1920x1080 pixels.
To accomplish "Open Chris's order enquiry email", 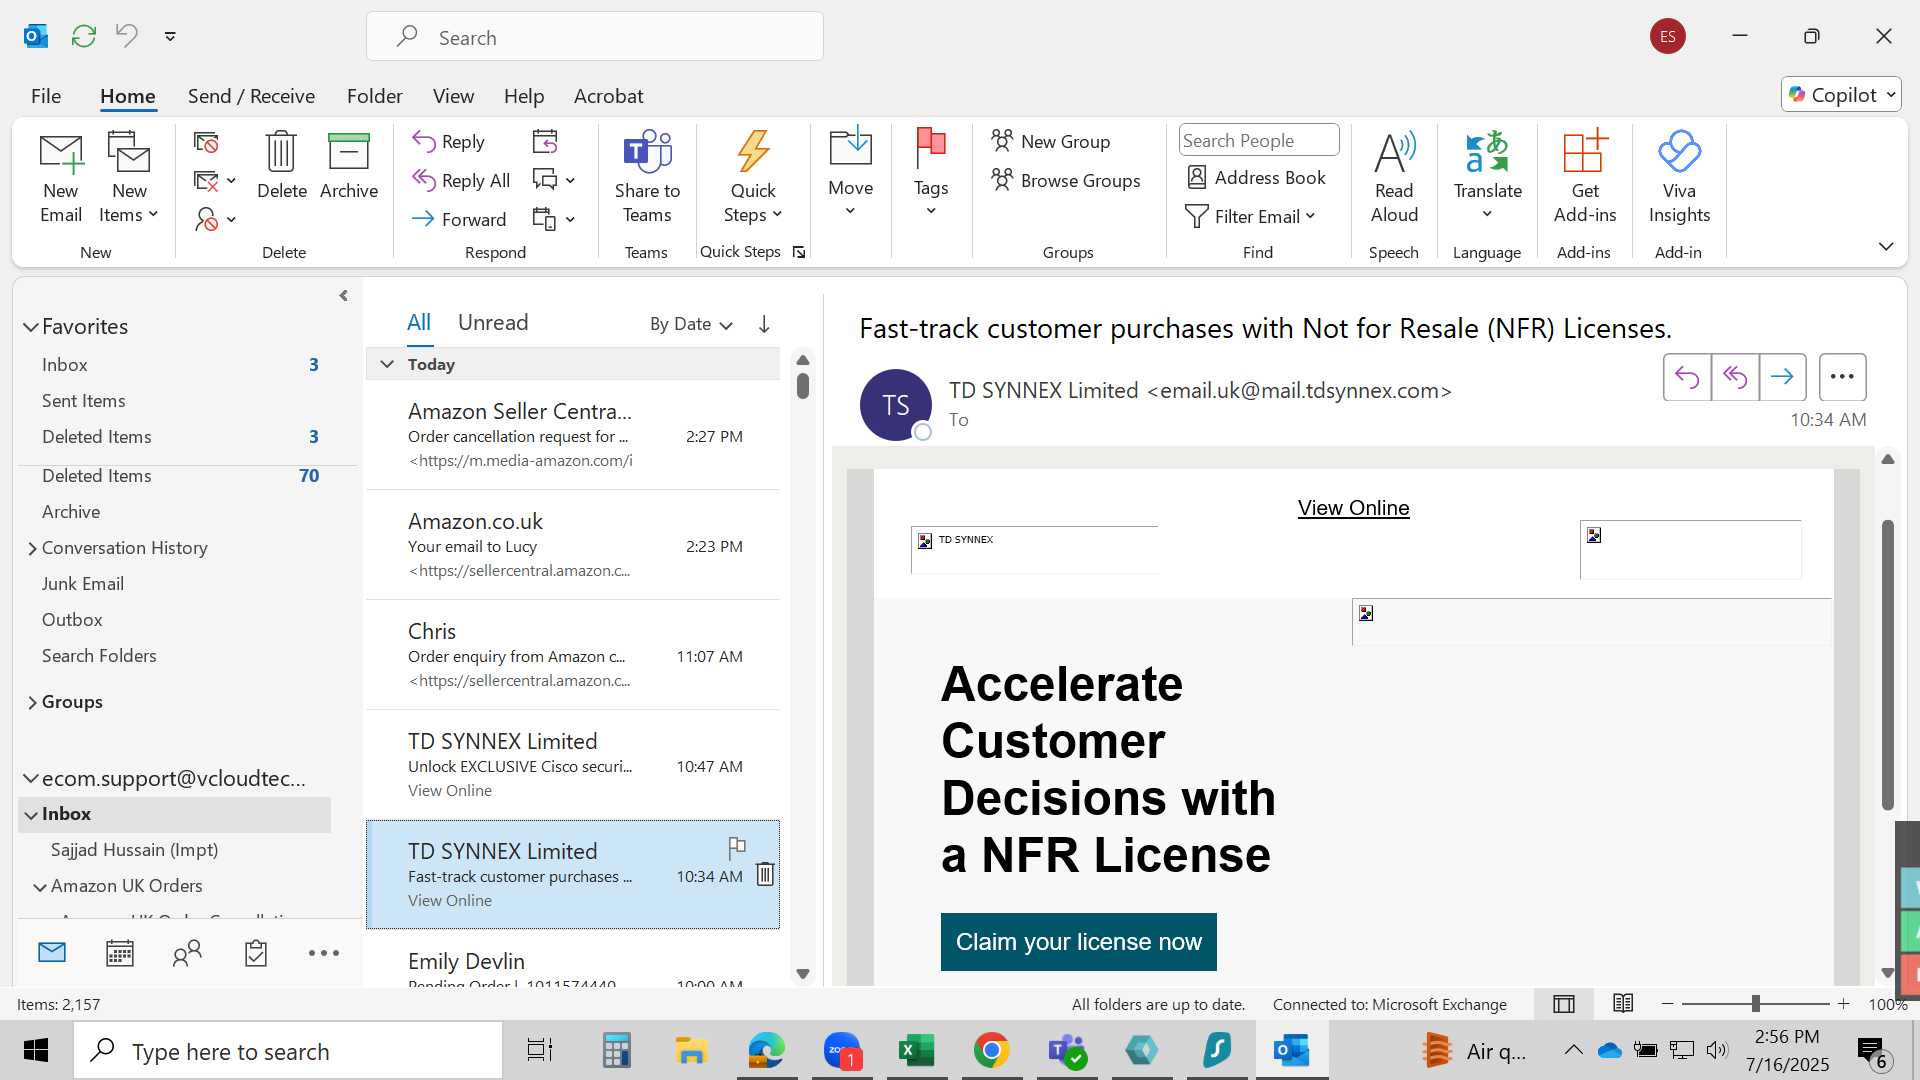I will click(573, 655).
